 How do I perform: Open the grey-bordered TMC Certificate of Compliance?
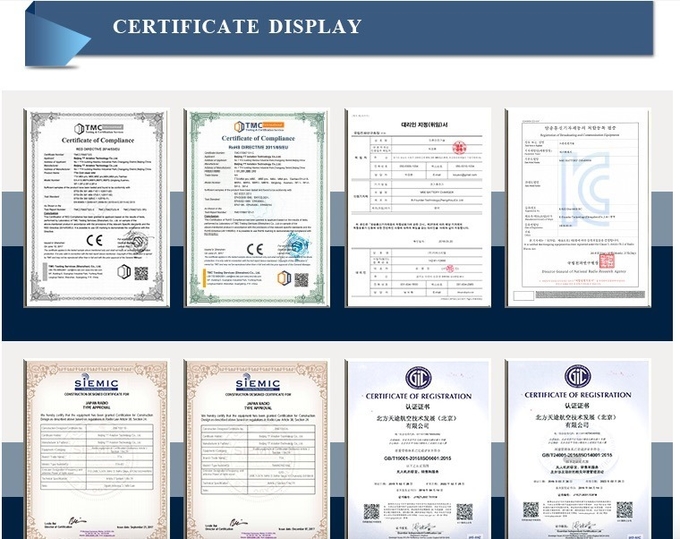click(x=96, y=206)
